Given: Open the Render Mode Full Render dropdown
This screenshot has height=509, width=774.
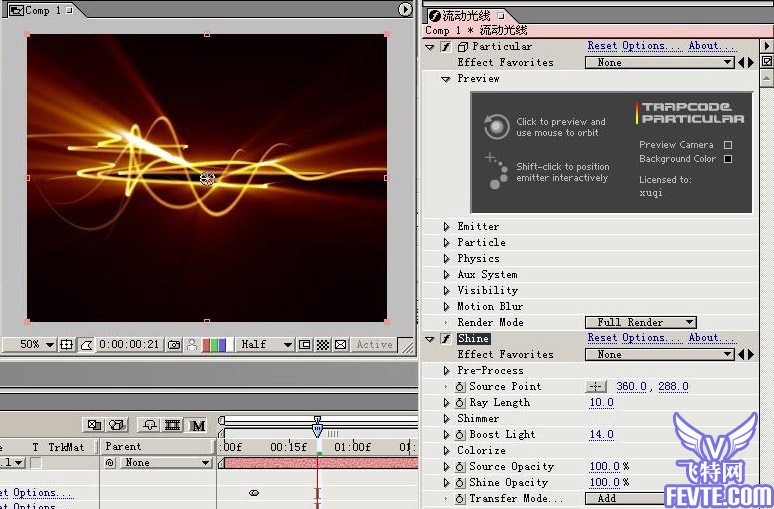Looking at the screenshot, I should (641, 322).
